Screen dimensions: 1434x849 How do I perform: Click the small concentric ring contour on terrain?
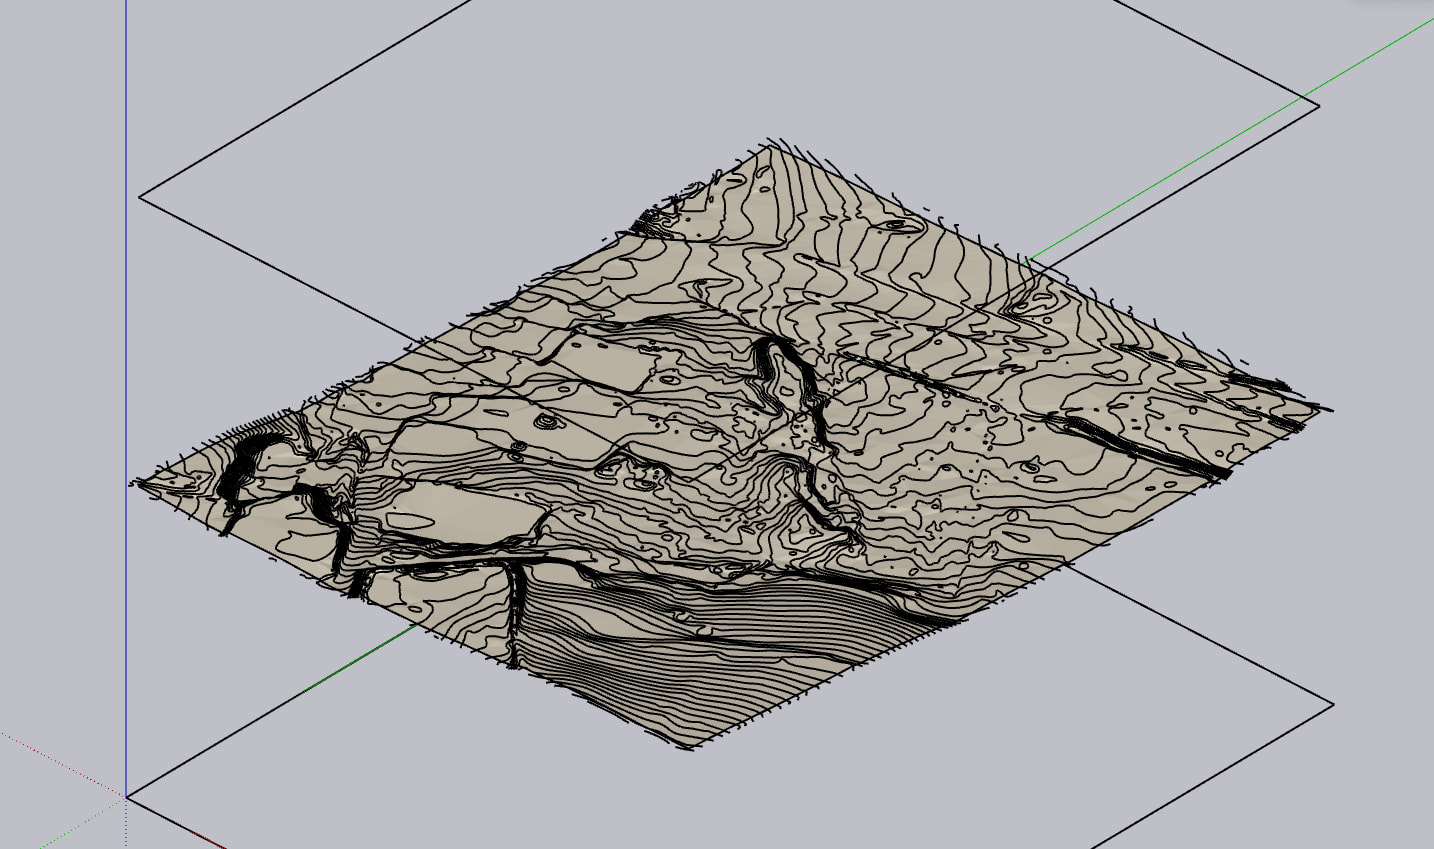(545, 422)
